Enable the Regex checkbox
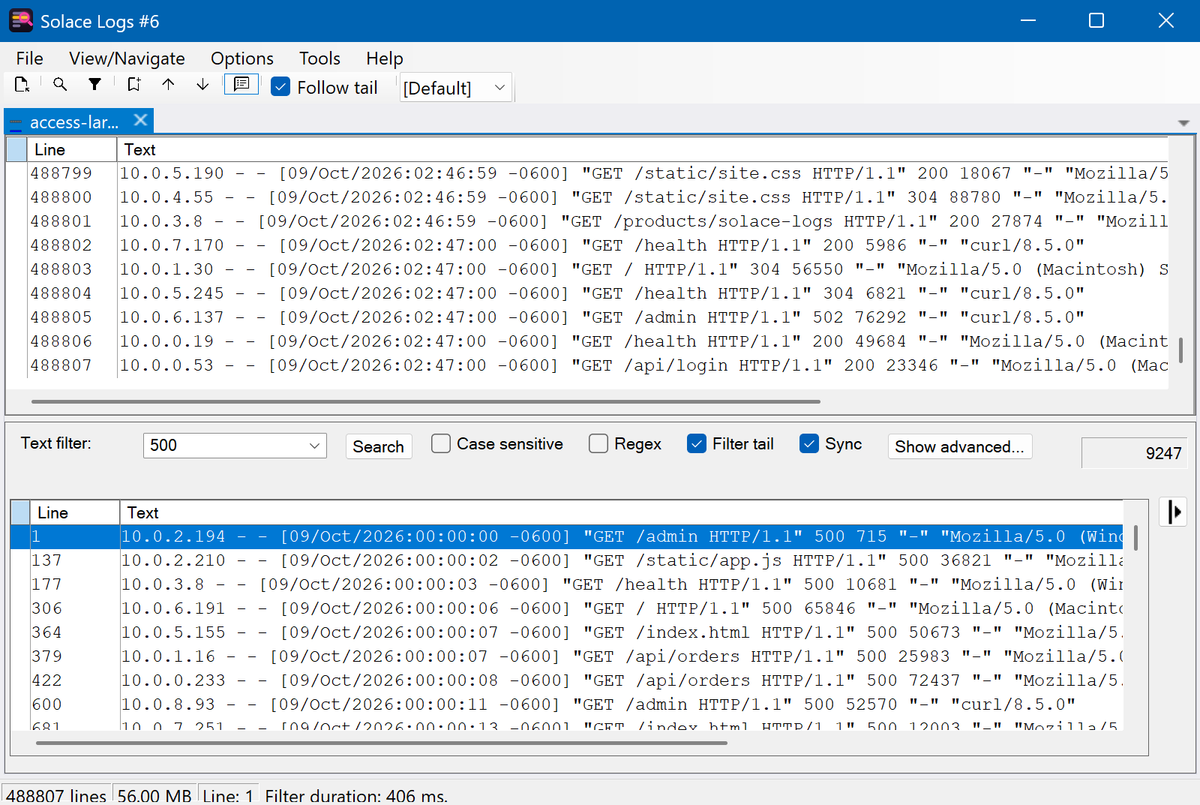 click(599, 444)
